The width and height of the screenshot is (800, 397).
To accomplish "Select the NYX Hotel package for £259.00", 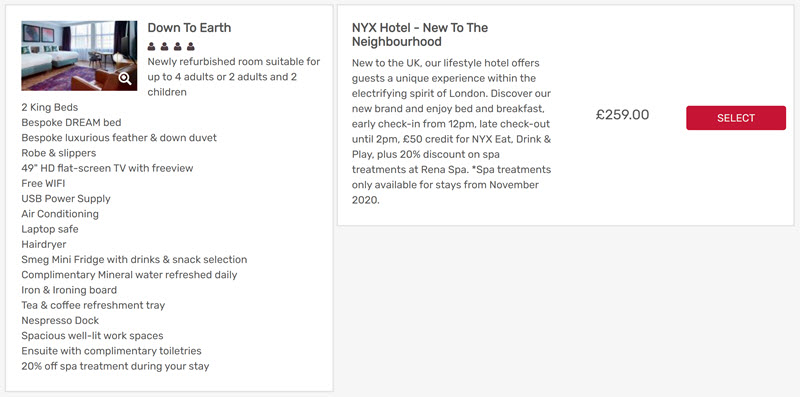I will 736,118.
